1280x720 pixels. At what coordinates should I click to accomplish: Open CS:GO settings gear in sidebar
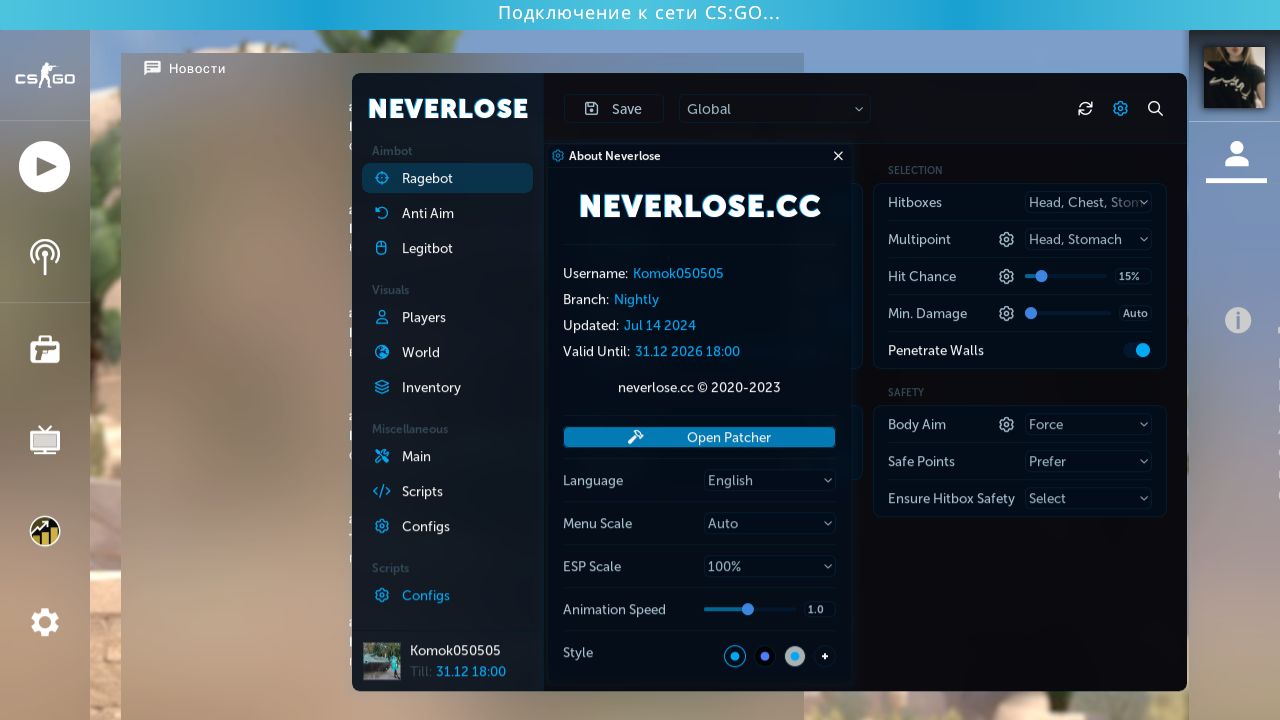click(44, 623)
